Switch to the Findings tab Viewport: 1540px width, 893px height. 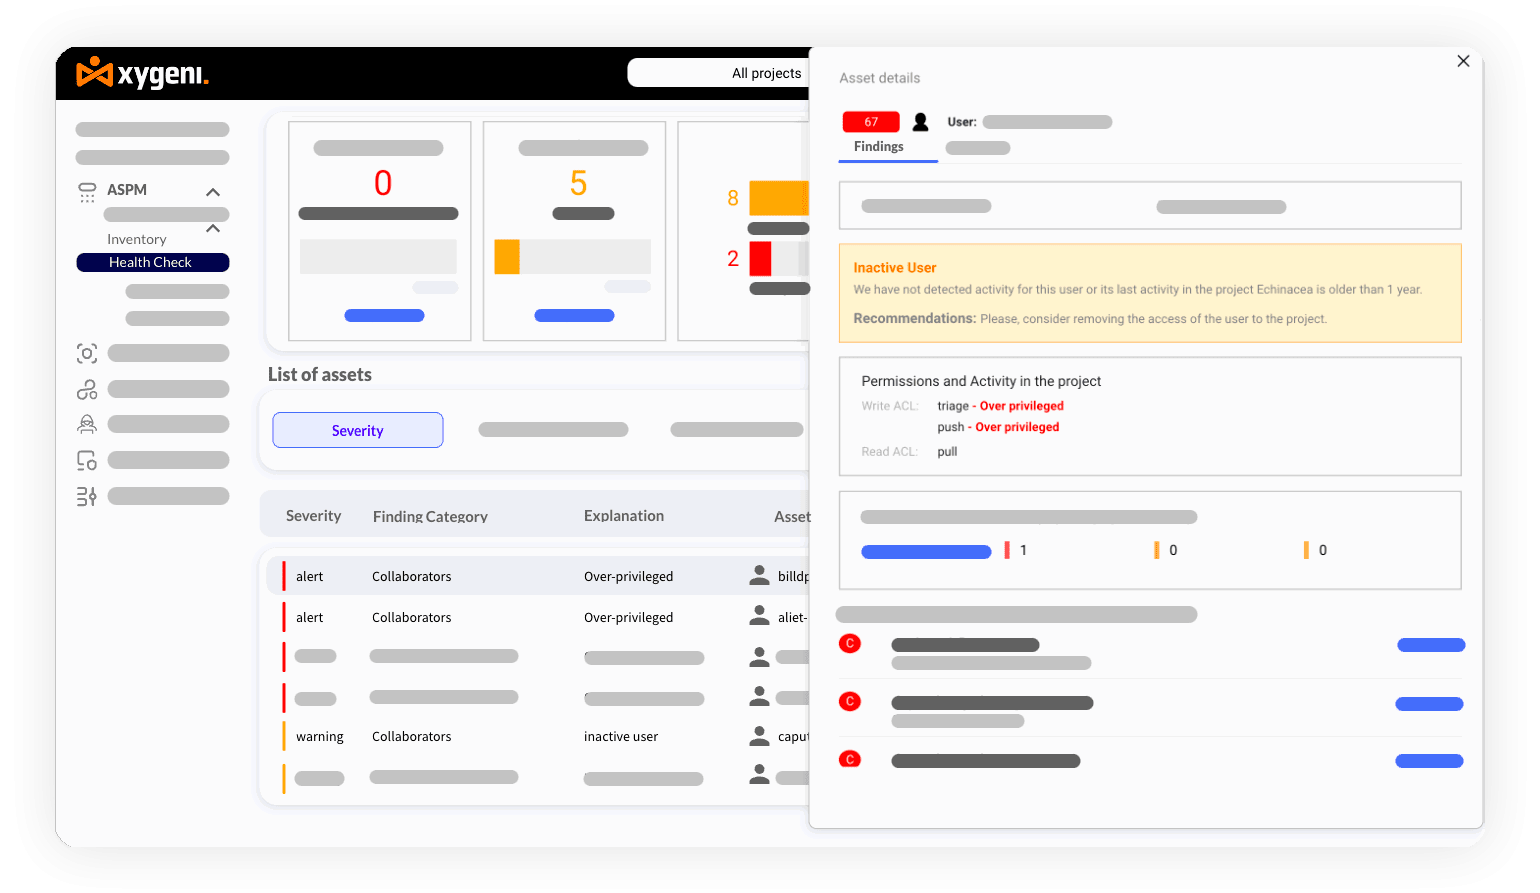coord(878,147)
